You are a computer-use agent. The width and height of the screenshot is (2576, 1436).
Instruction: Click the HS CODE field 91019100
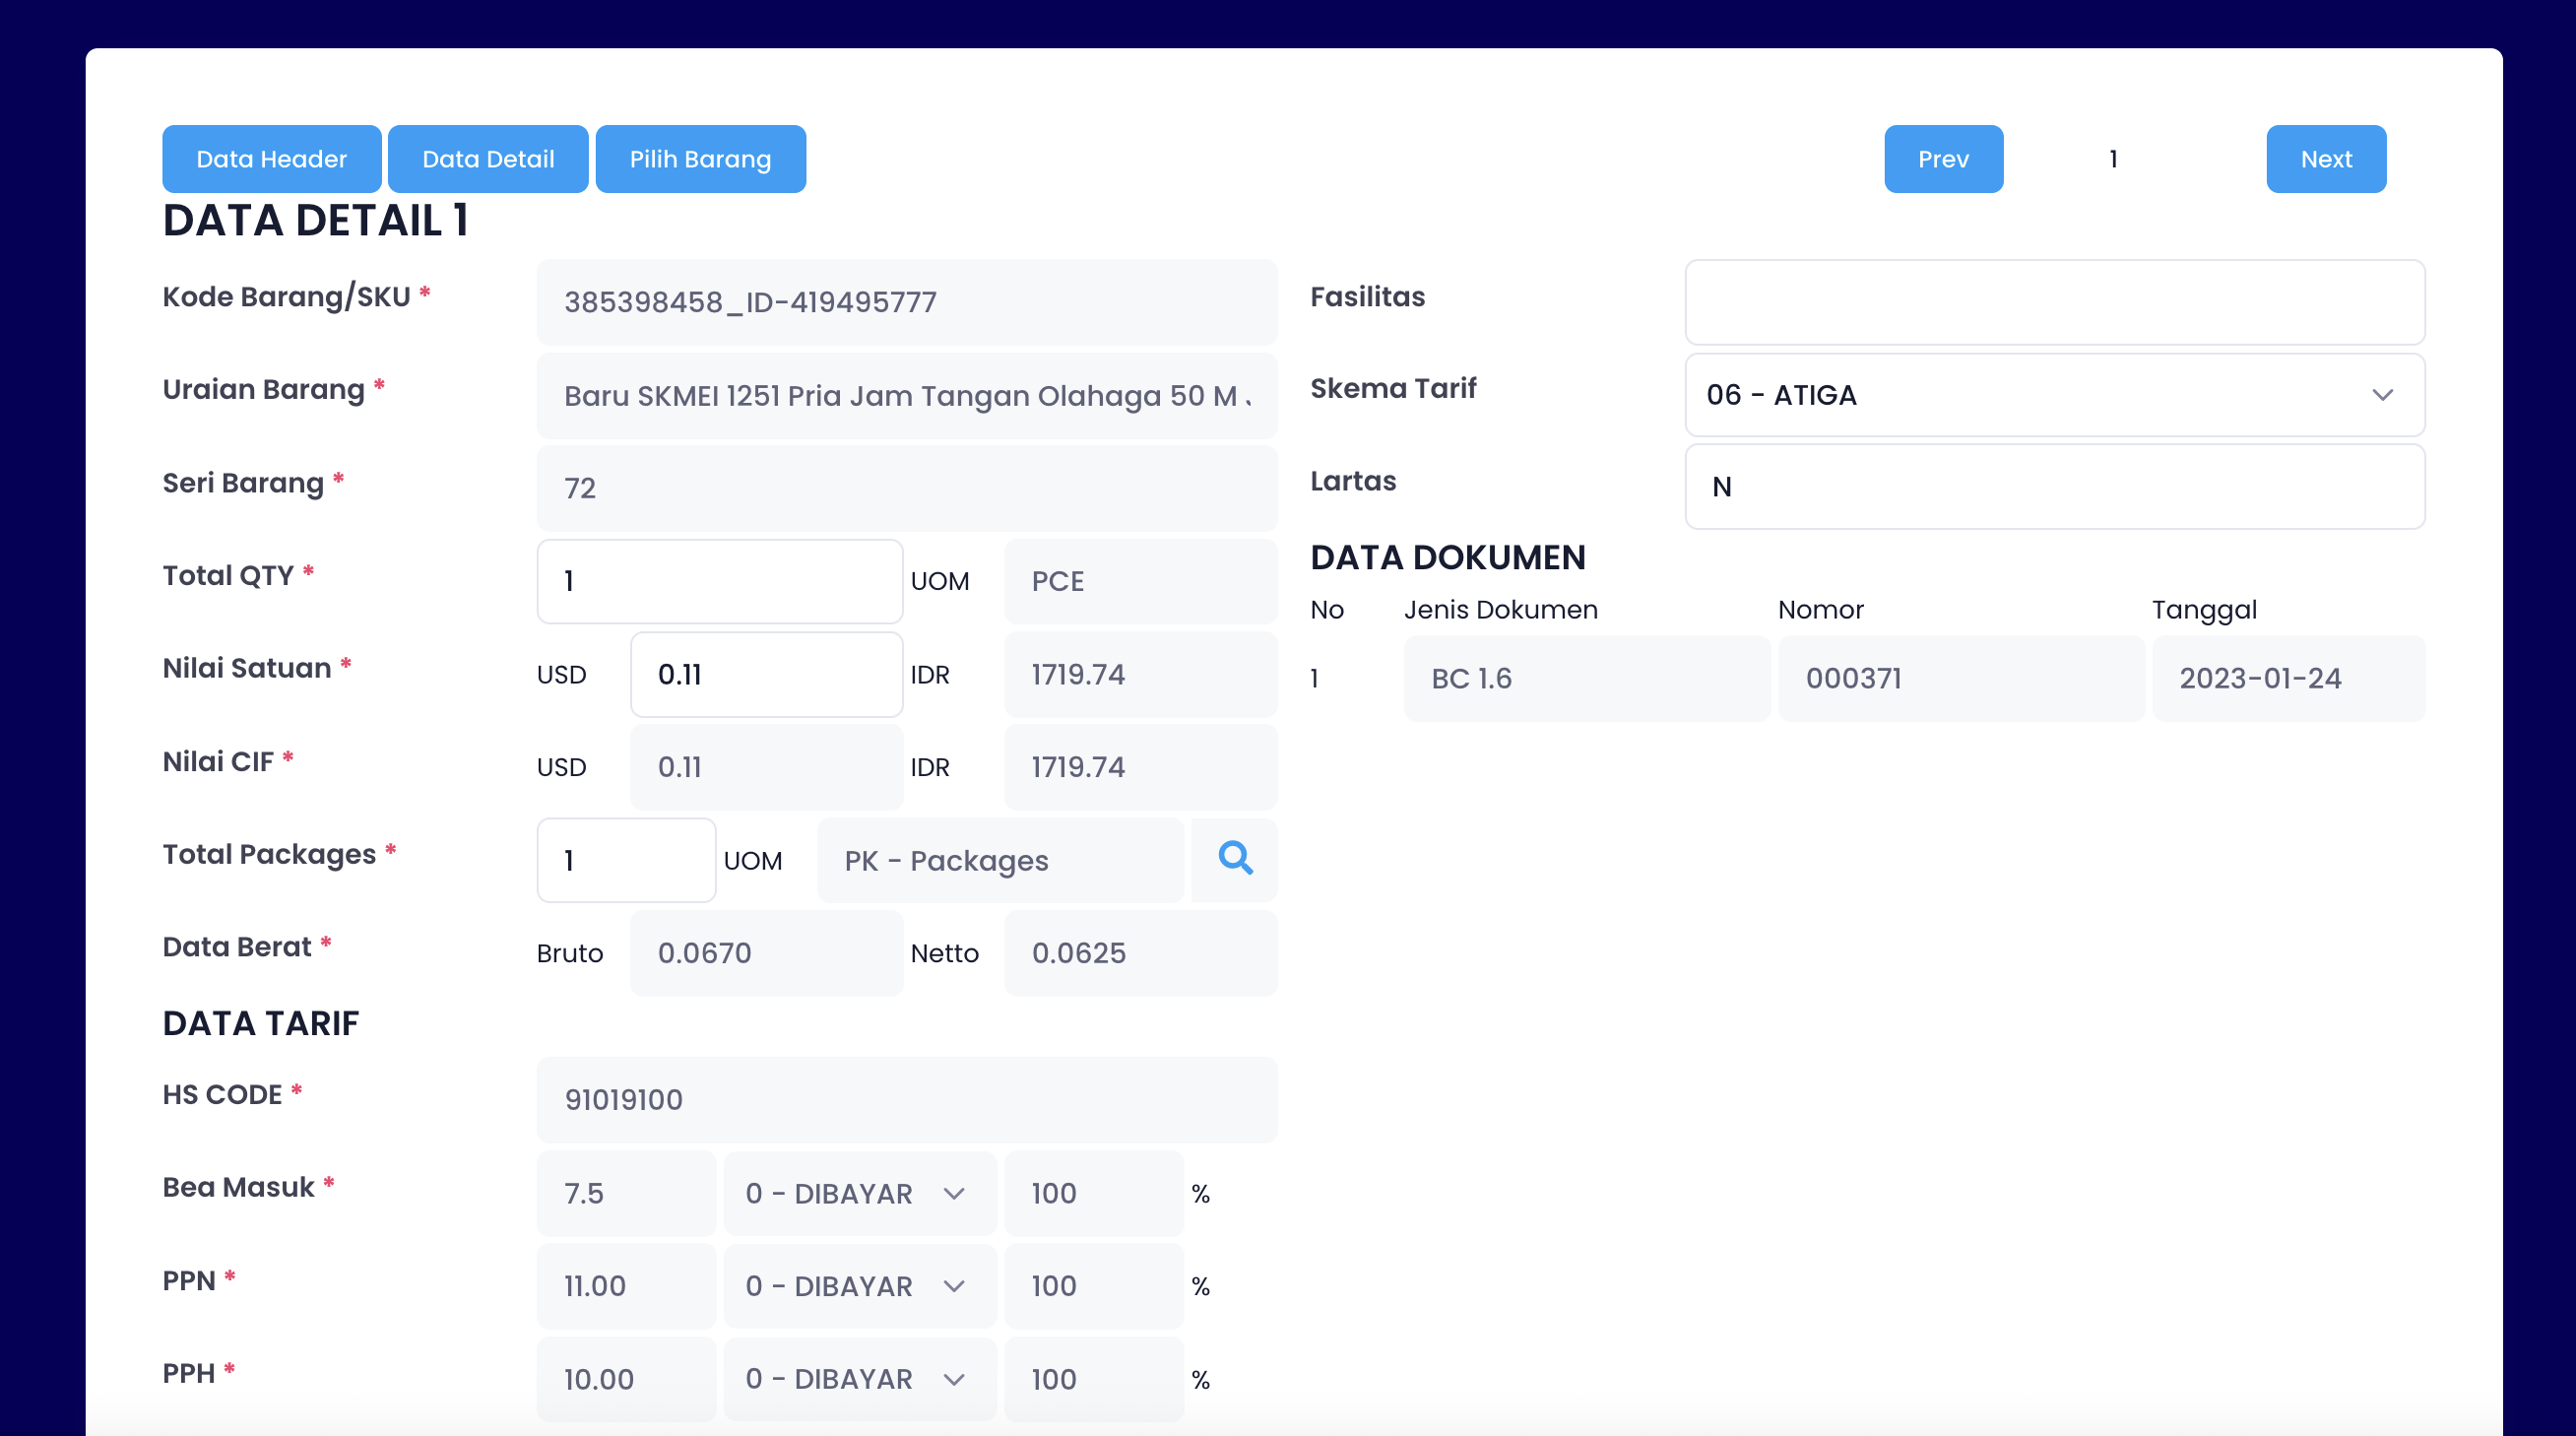[906, 1099]
